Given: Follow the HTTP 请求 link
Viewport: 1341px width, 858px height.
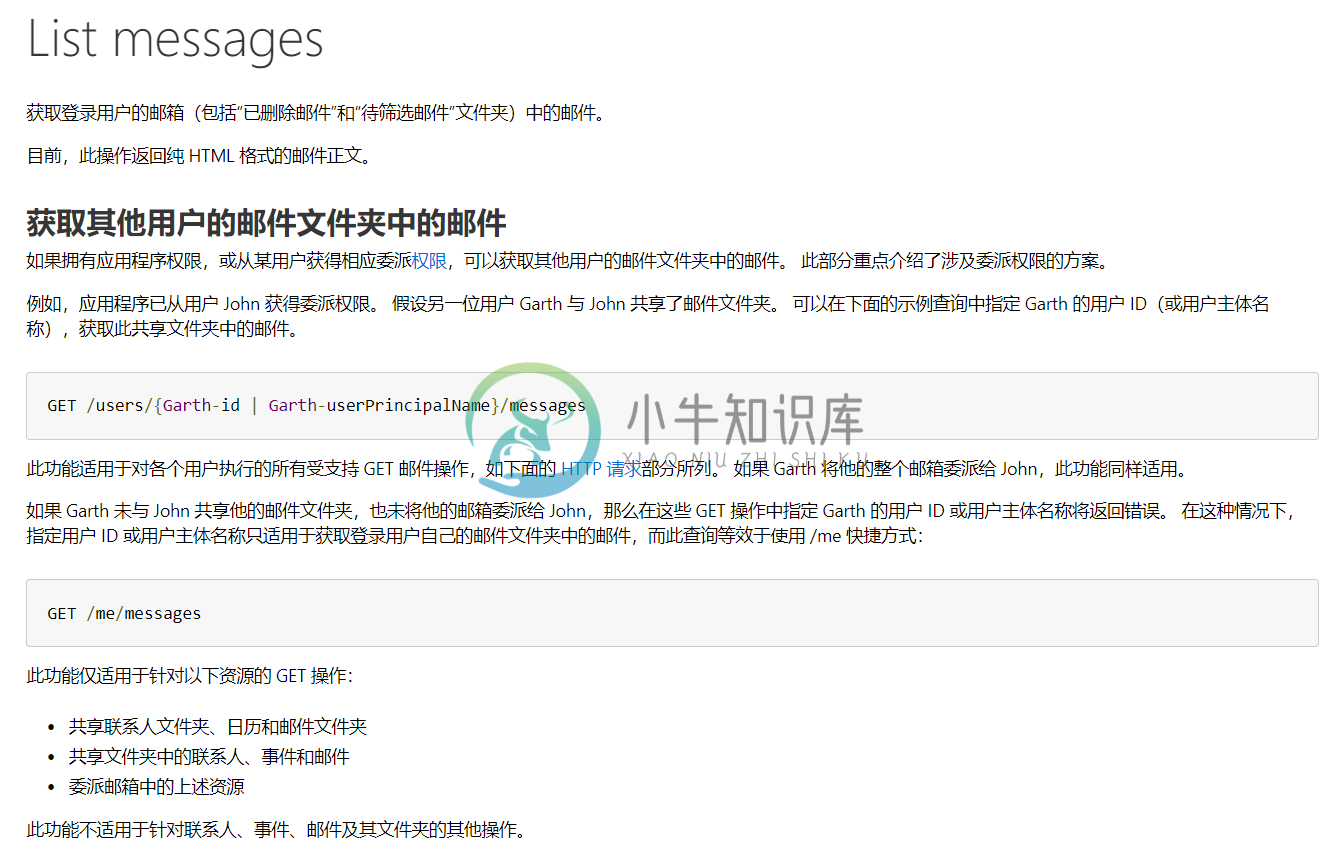Looking at the screenshot, I should 601,468.
